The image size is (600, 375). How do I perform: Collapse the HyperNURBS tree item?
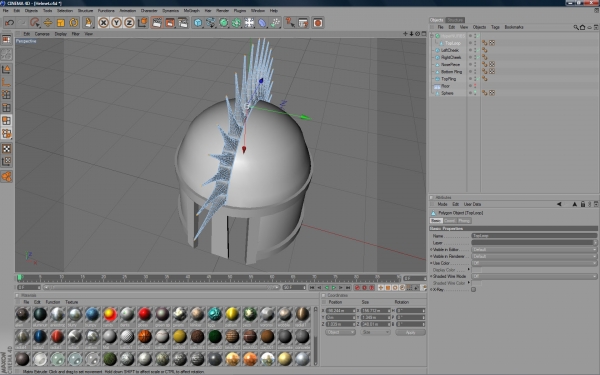(432, 36)
